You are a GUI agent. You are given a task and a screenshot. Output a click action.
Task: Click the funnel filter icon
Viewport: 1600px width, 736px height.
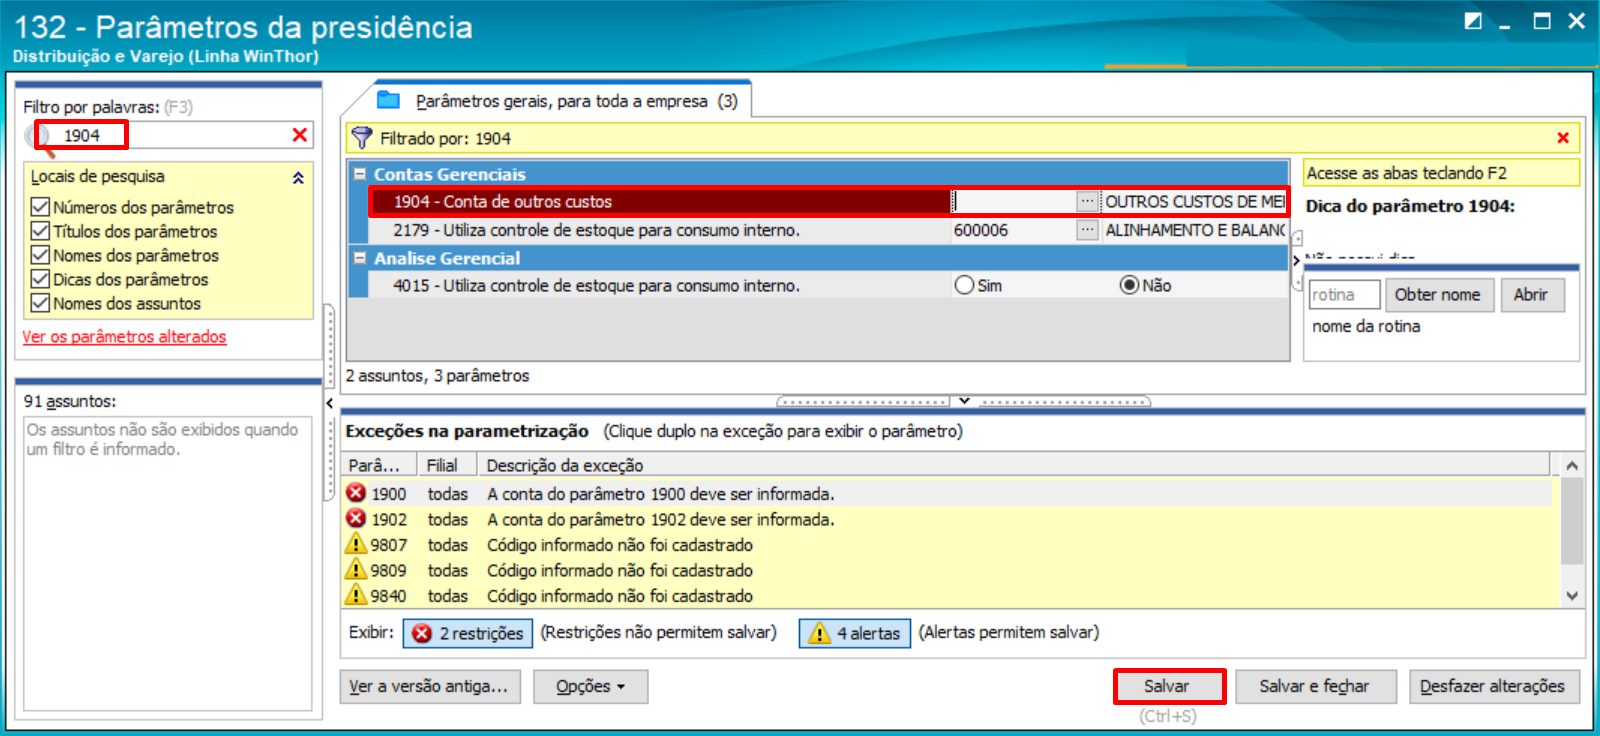(x=362, y=138)
